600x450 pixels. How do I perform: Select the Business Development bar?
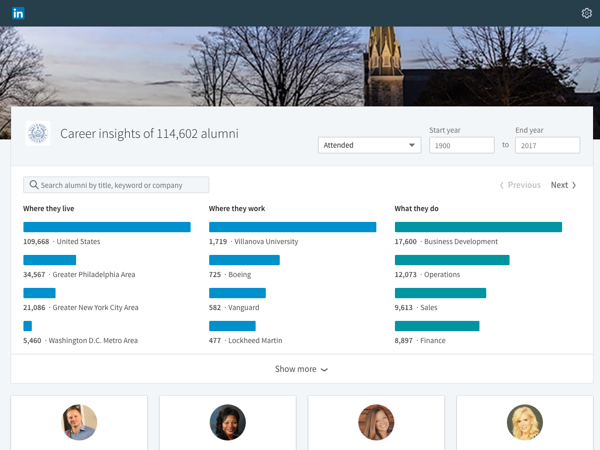[x=478, y=227]
